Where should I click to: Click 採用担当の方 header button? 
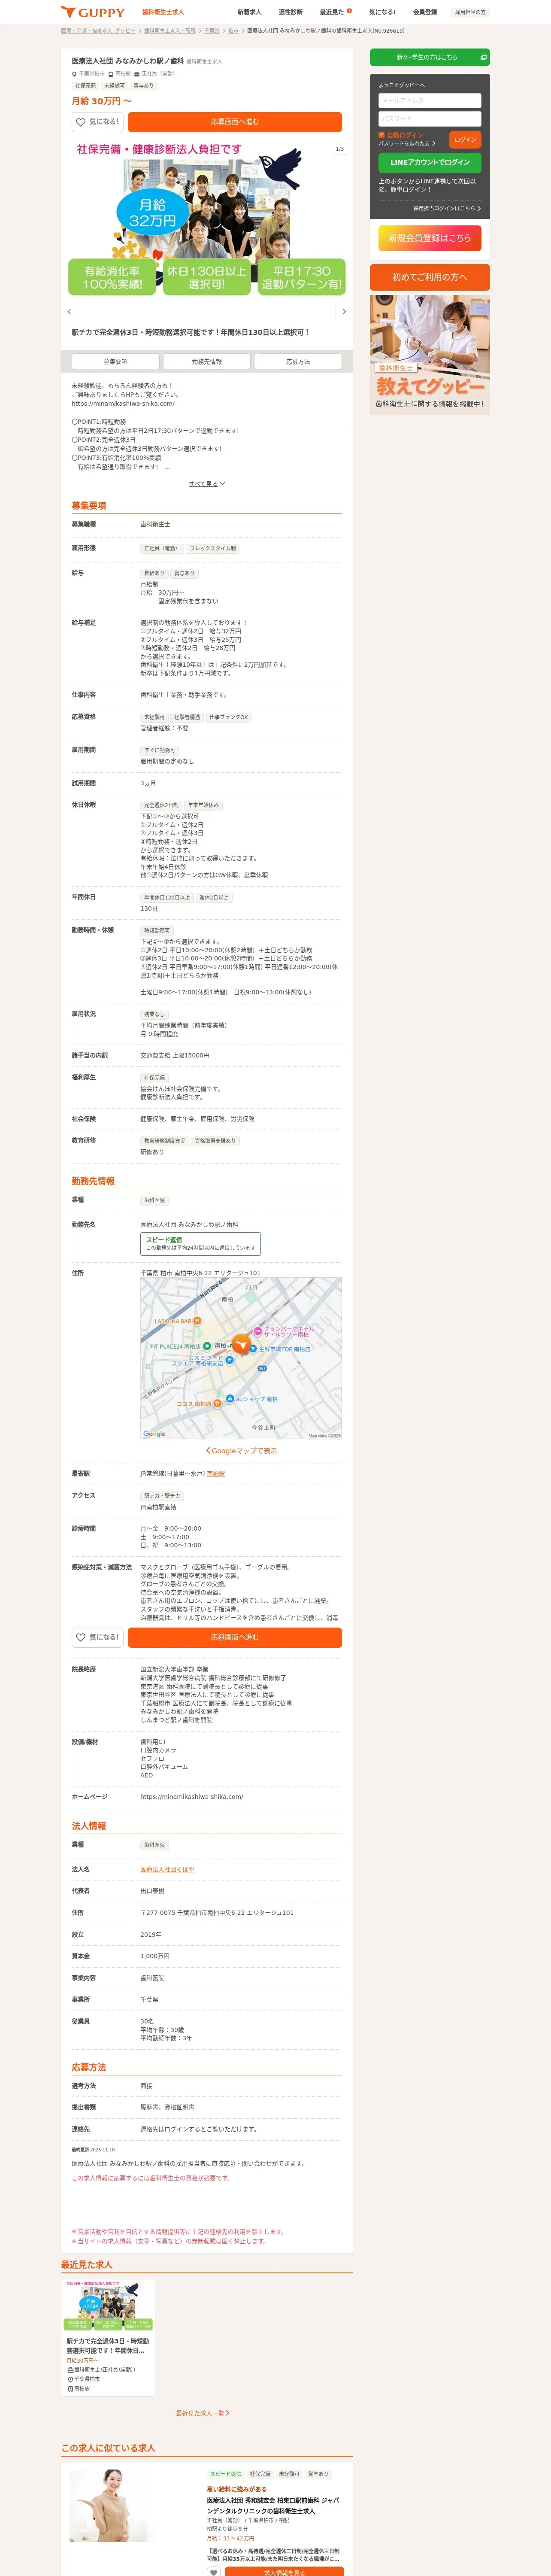(470, 12)
